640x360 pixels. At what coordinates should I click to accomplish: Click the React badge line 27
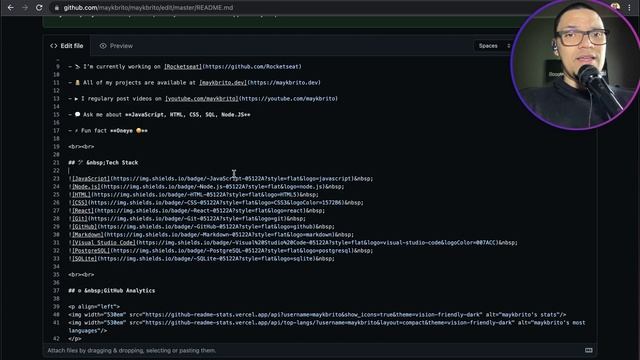pos(197,211)
